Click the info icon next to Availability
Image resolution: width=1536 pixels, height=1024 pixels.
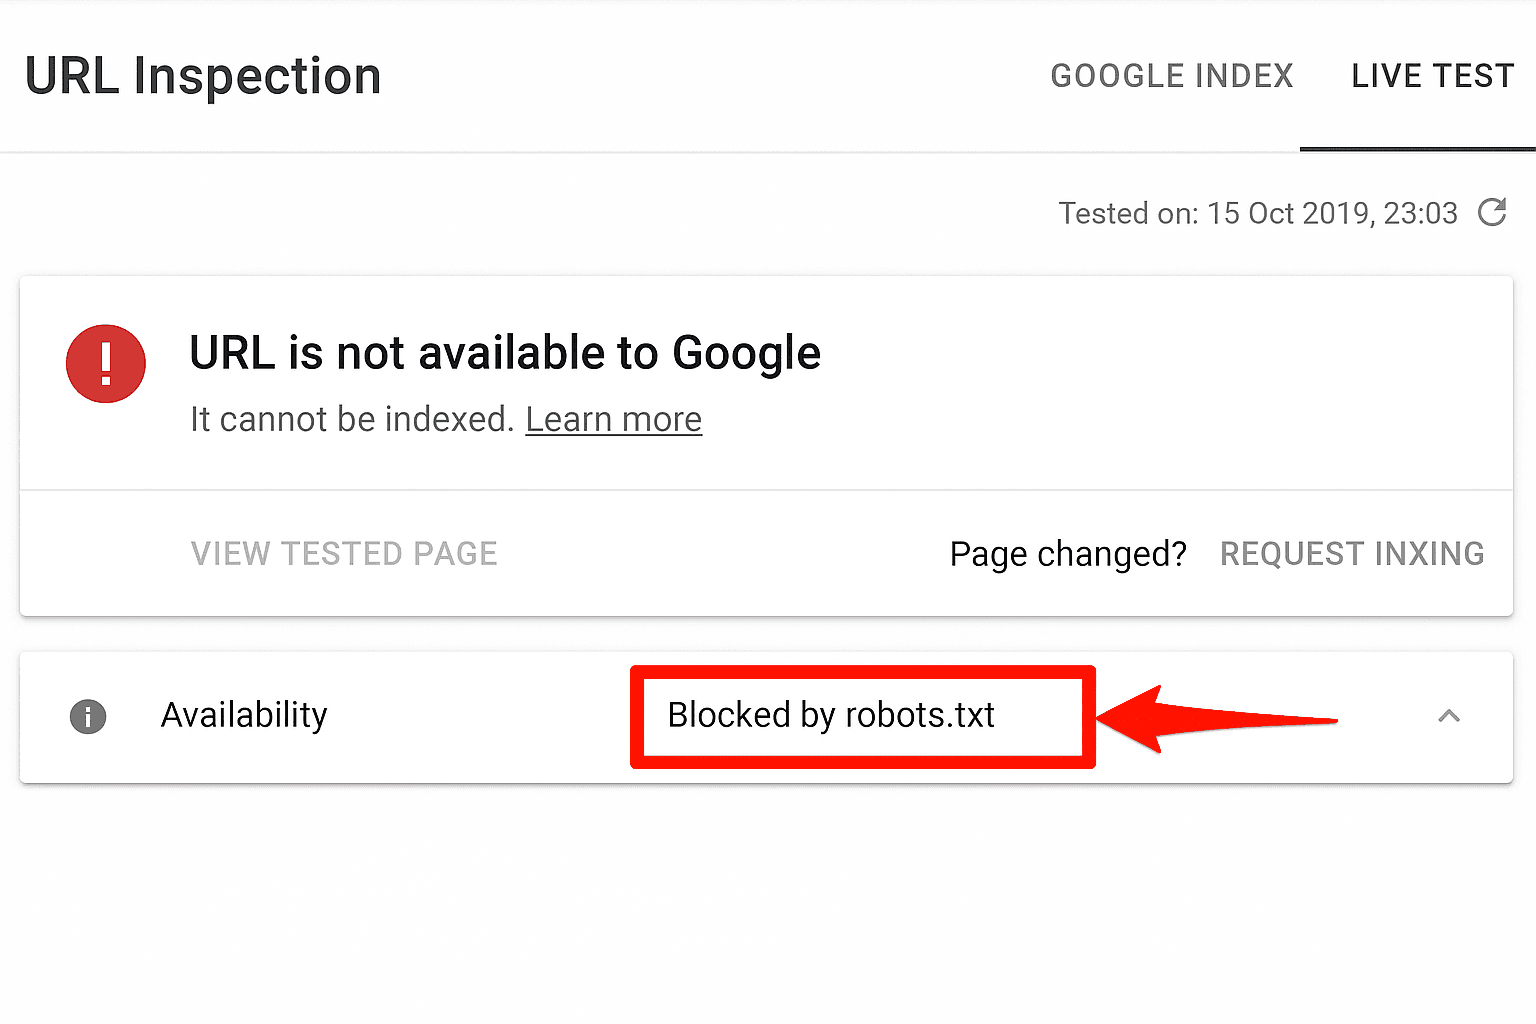tap(88, 716)
